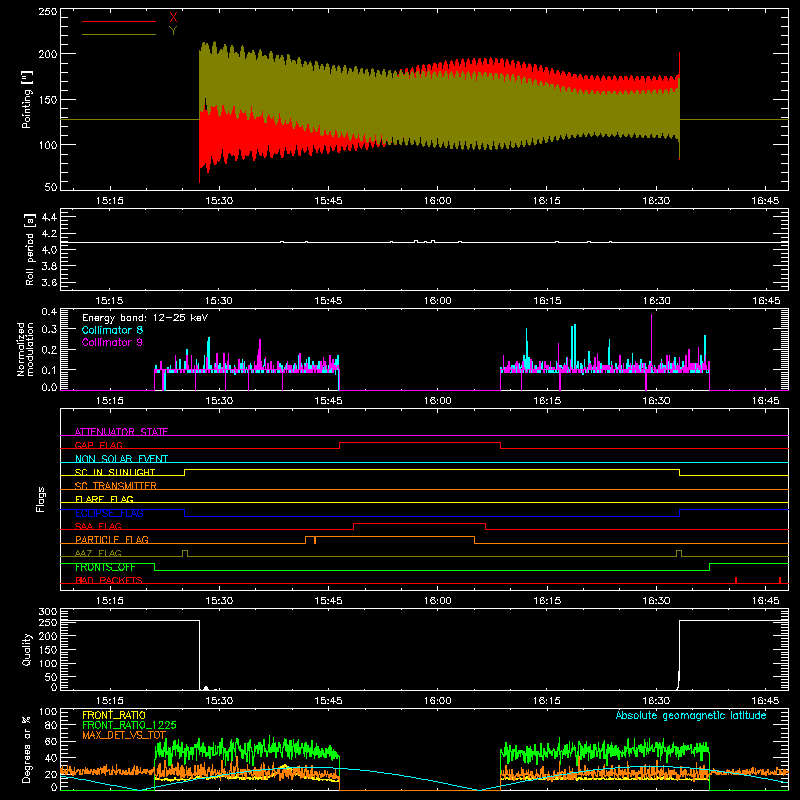
Task: Click the olive A4Z_FLAG label
Action: point(98,553)
